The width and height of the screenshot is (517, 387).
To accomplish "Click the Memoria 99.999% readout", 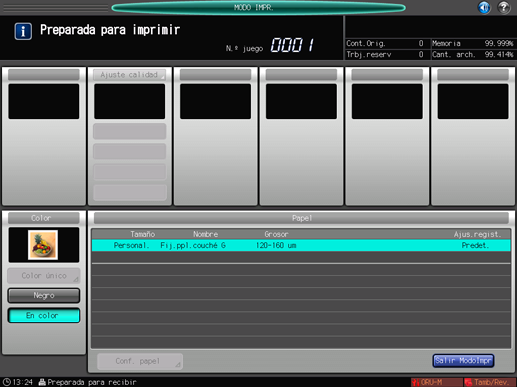I will point(473,43).
